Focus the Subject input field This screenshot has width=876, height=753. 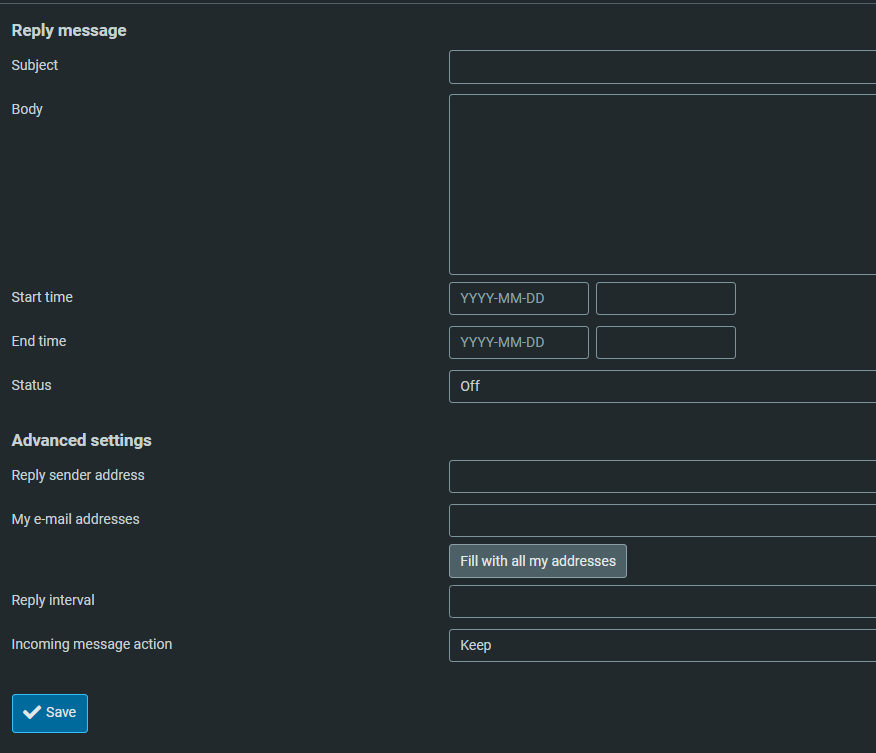point(662,67)
